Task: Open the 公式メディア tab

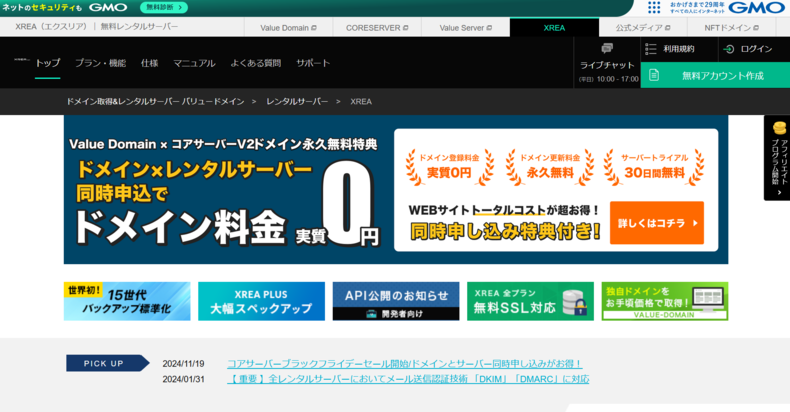Action: click(643, 28)
